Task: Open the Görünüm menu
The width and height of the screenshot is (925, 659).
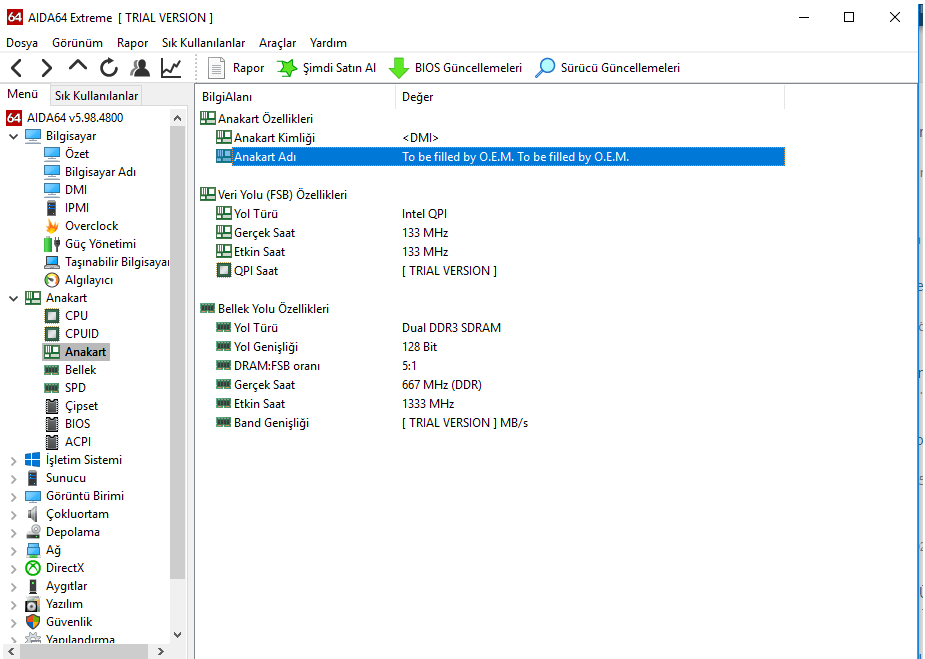Action: coord(77,42)
